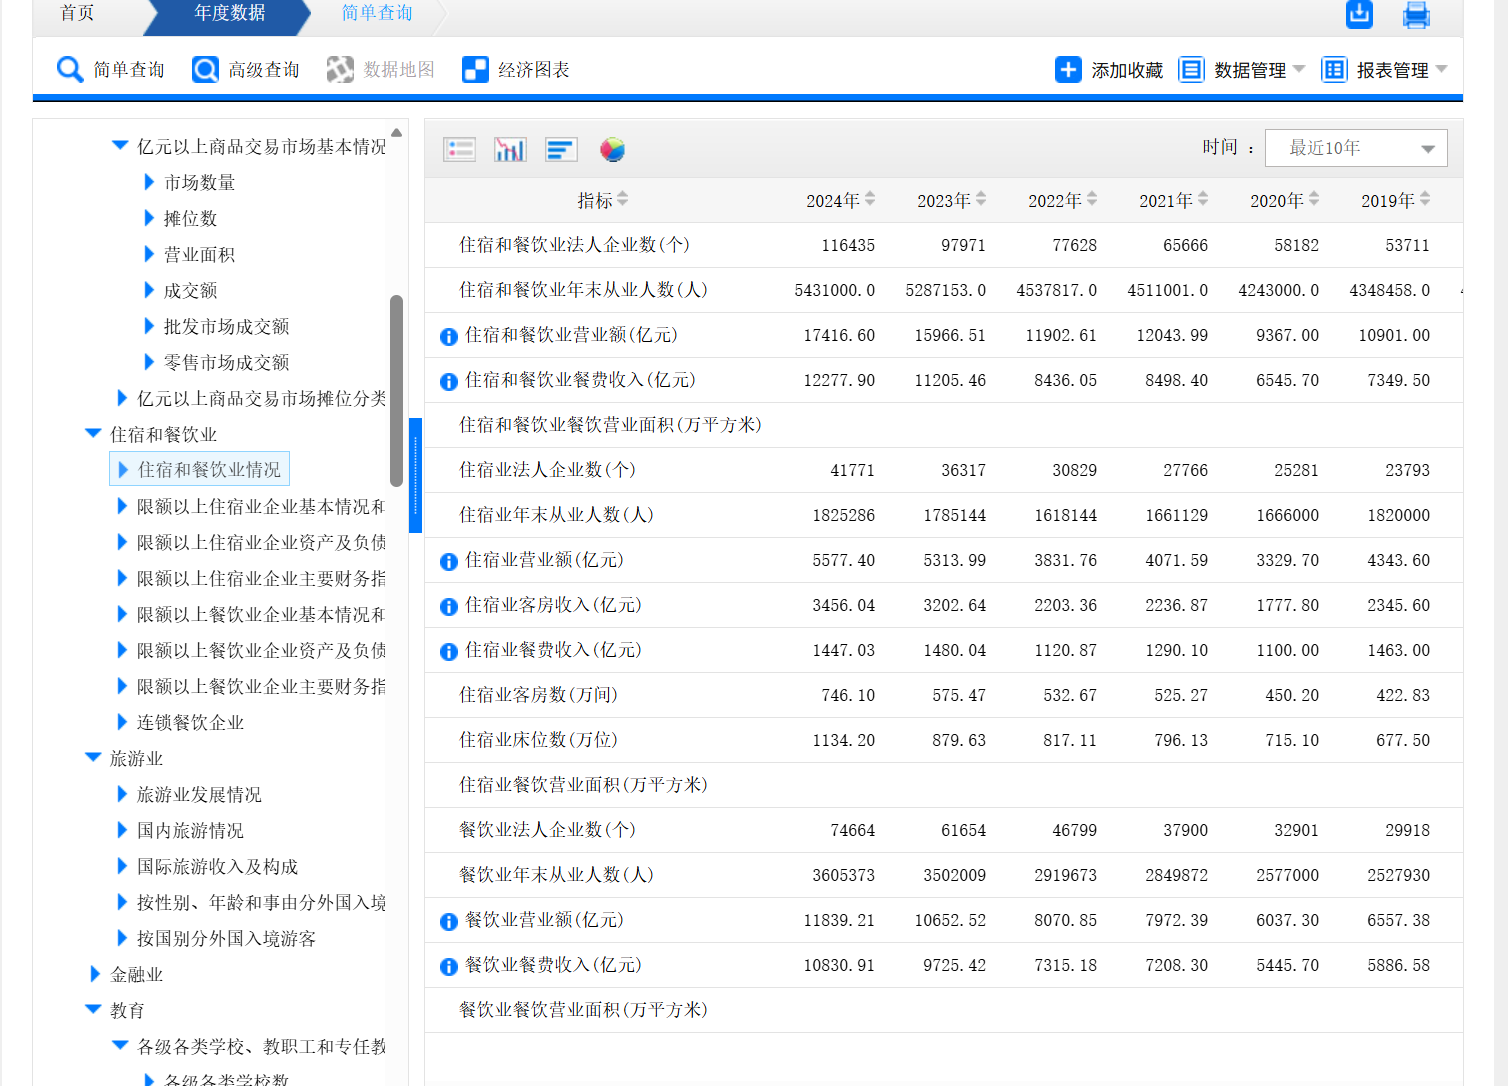
Task: Open the 数据管理 dropdown menu
Action: [1242, 70]
